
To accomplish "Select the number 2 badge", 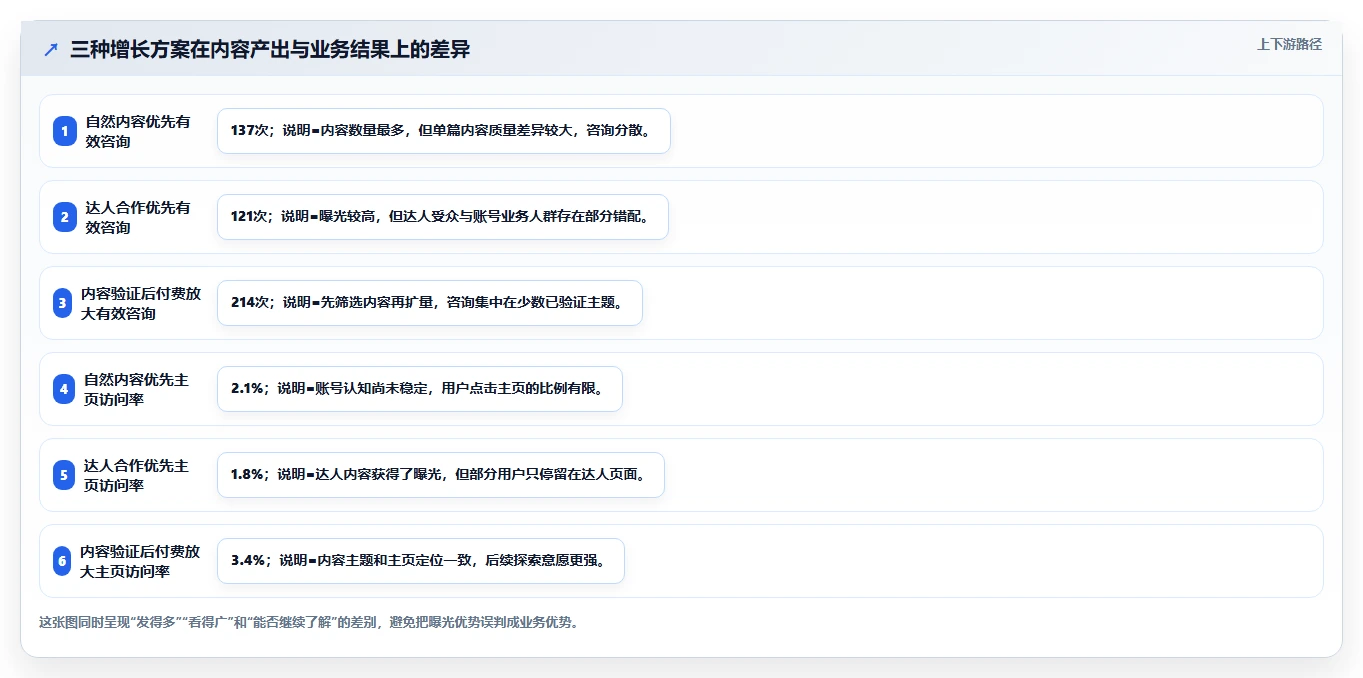I will [x=65, y=217].
